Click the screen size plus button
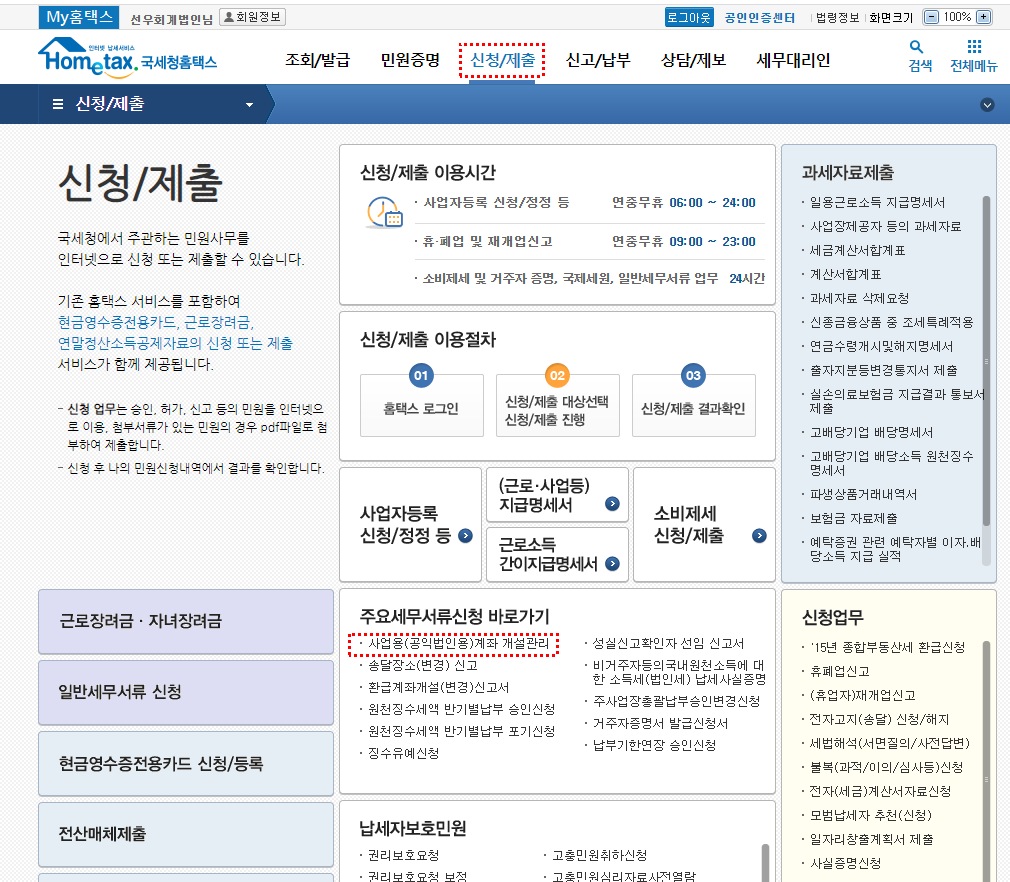 (983, 17)
